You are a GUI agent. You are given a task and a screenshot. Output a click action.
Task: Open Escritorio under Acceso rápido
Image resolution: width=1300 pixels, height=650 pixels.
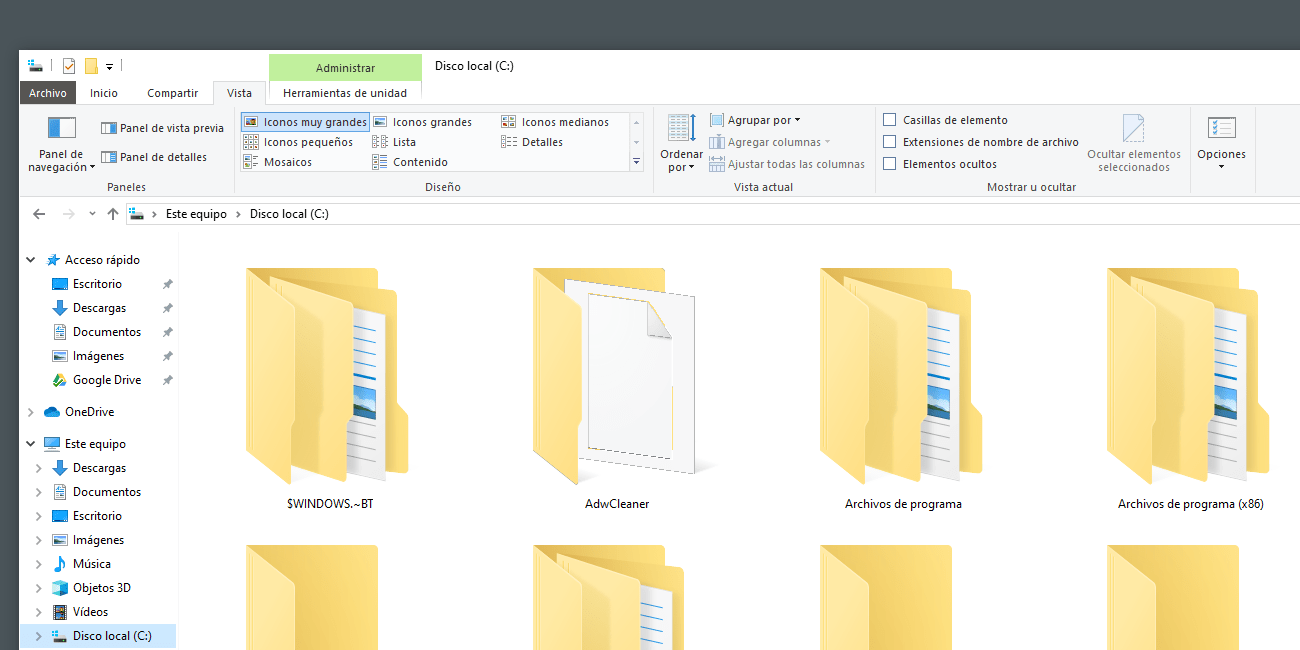(x=97, y=284)
